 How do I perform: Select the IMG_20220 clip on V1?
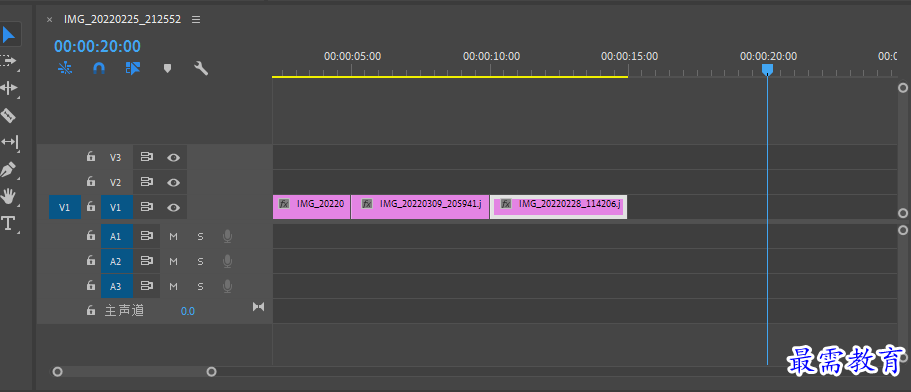click(311, 207)
